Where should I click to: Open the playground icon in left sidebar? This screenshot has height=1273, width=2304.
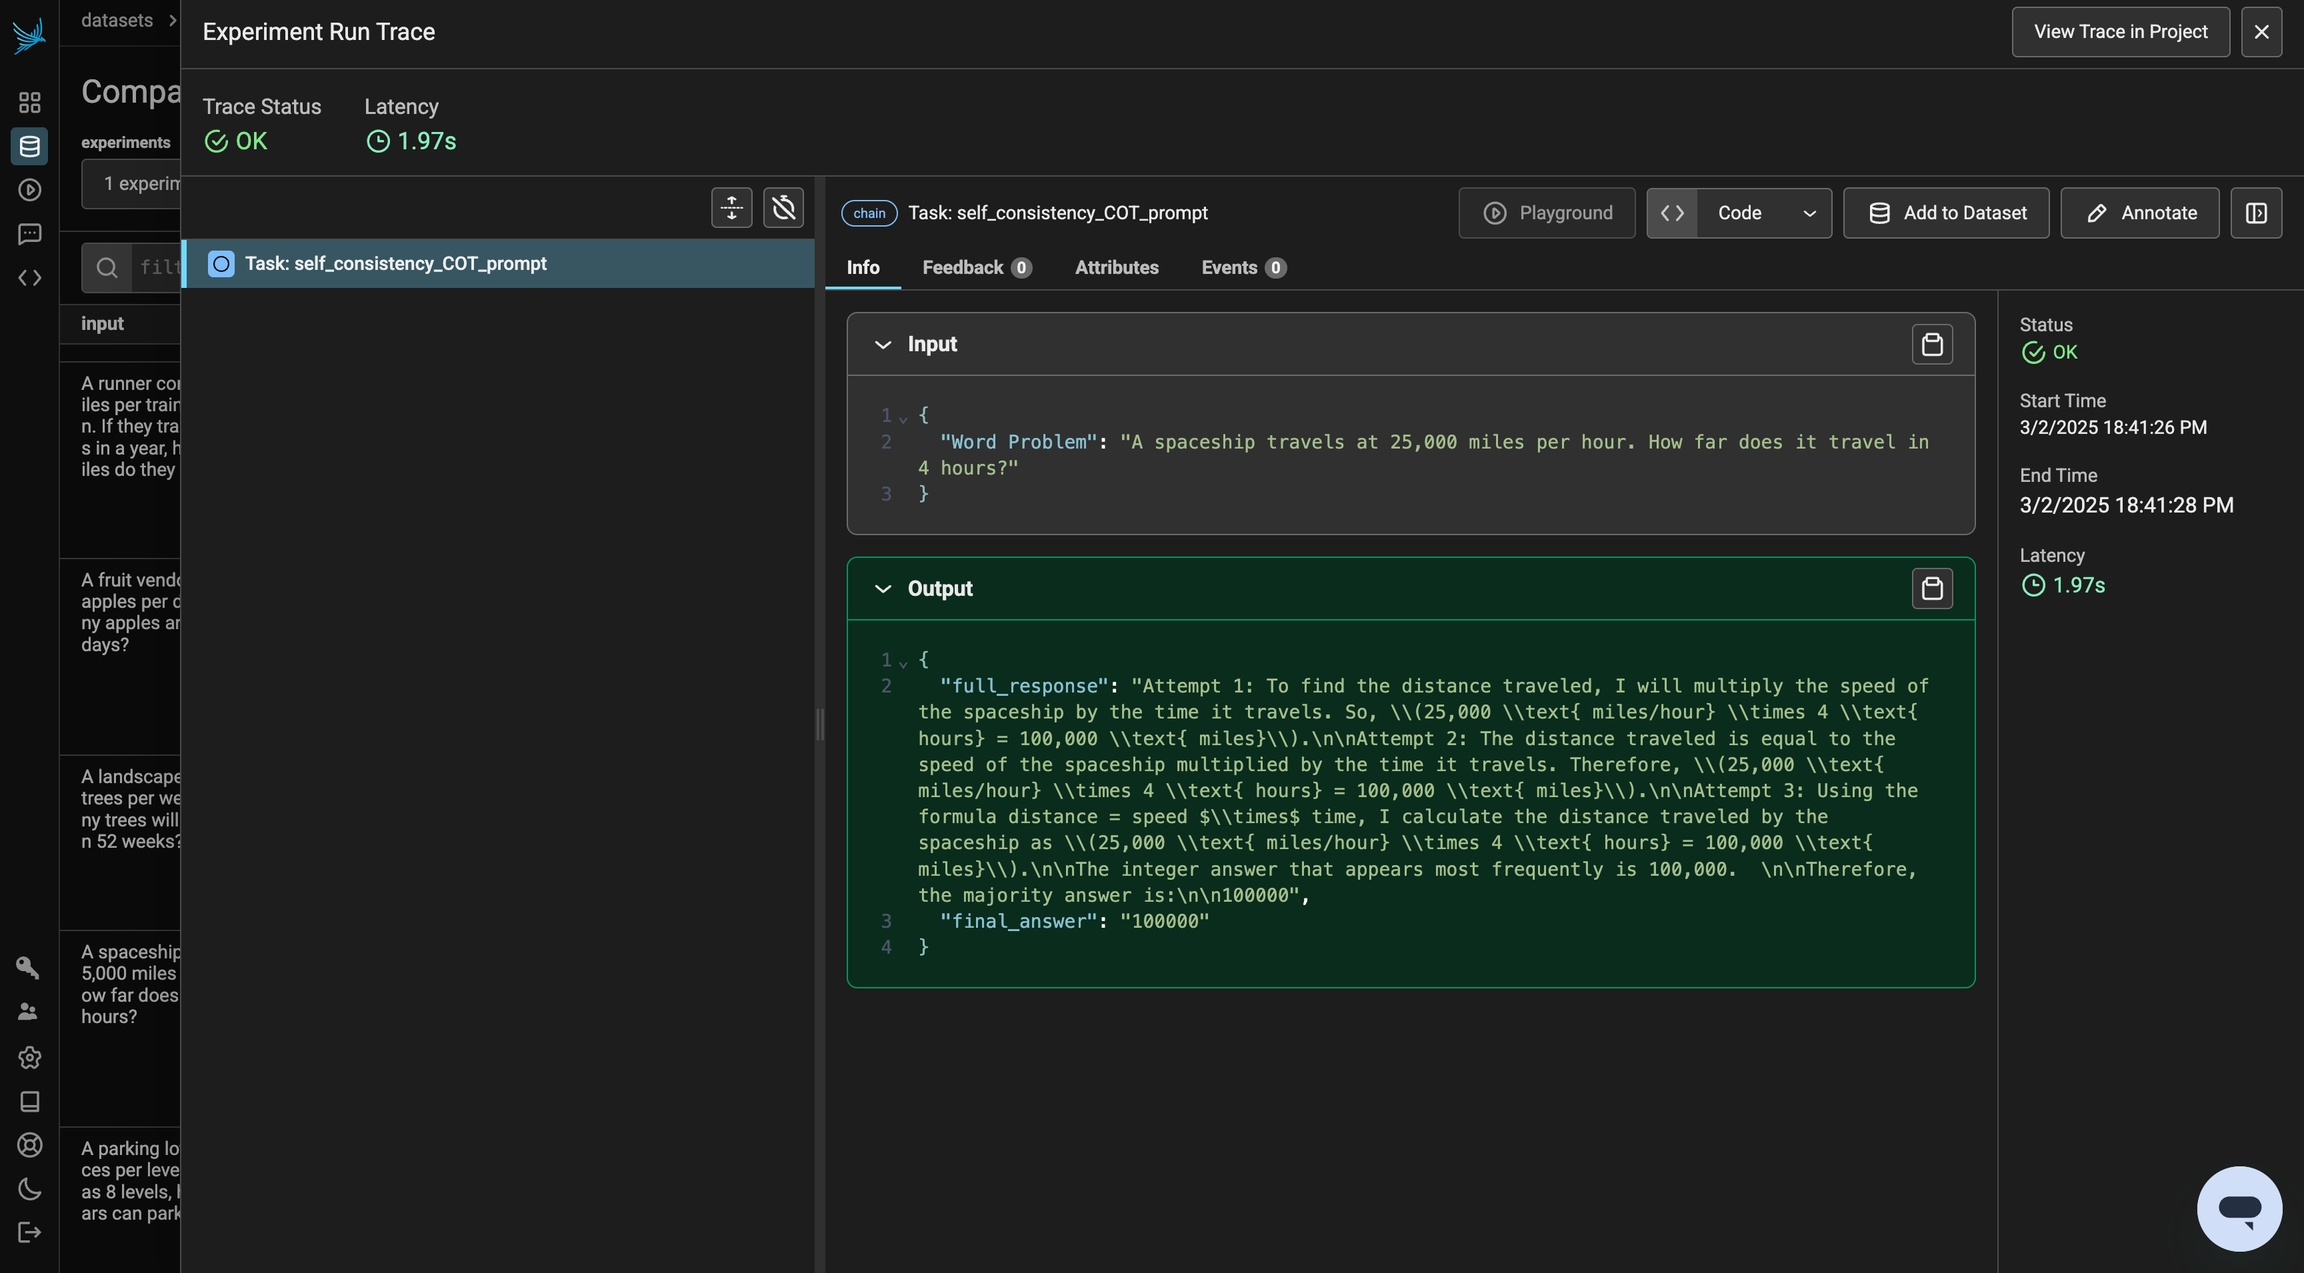pos(29,190)
